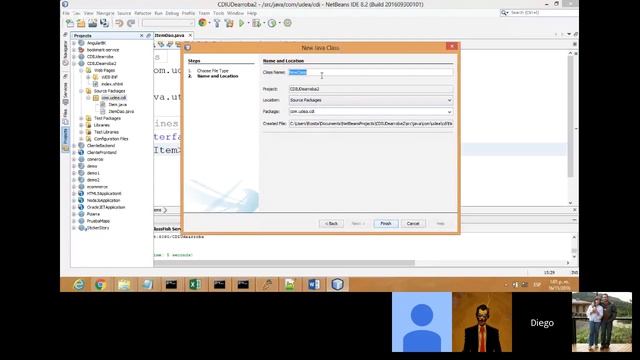Click the Save All toolbar icon
The image size is (640, 360).
[x=104, y=23]
